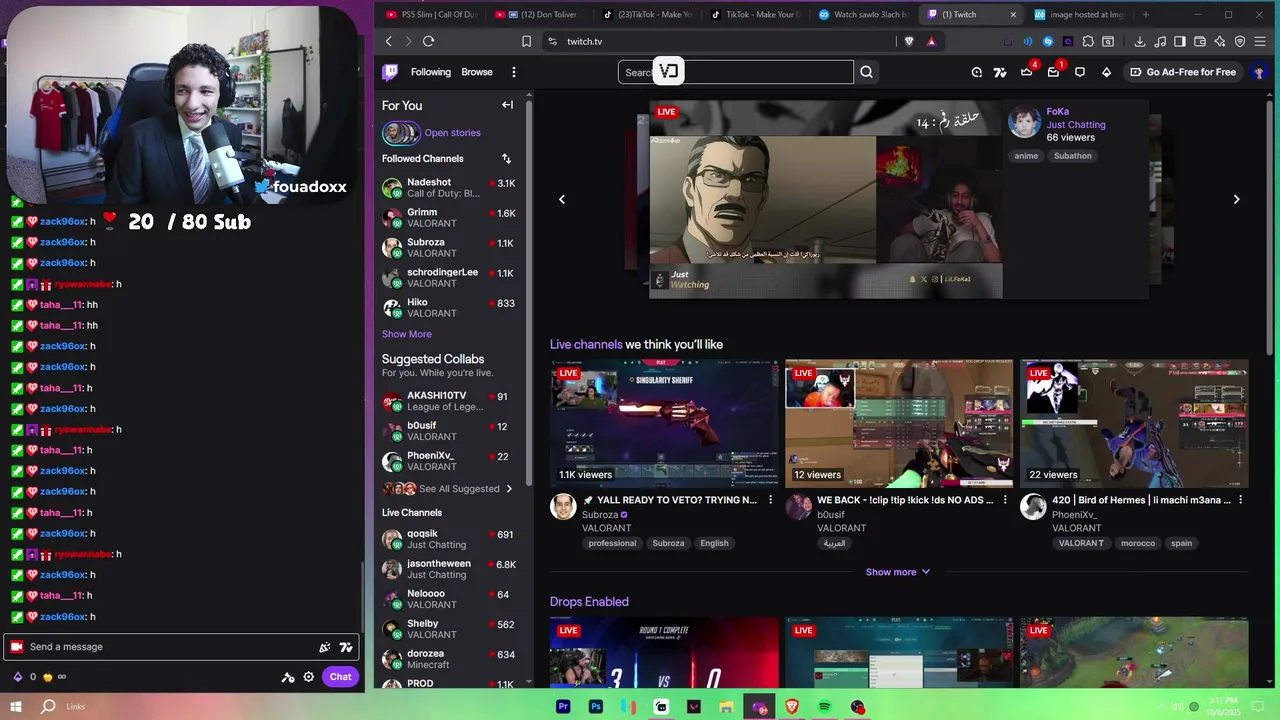
Task: Open chat settings gear icon
Action: click(x=309, y=677)
